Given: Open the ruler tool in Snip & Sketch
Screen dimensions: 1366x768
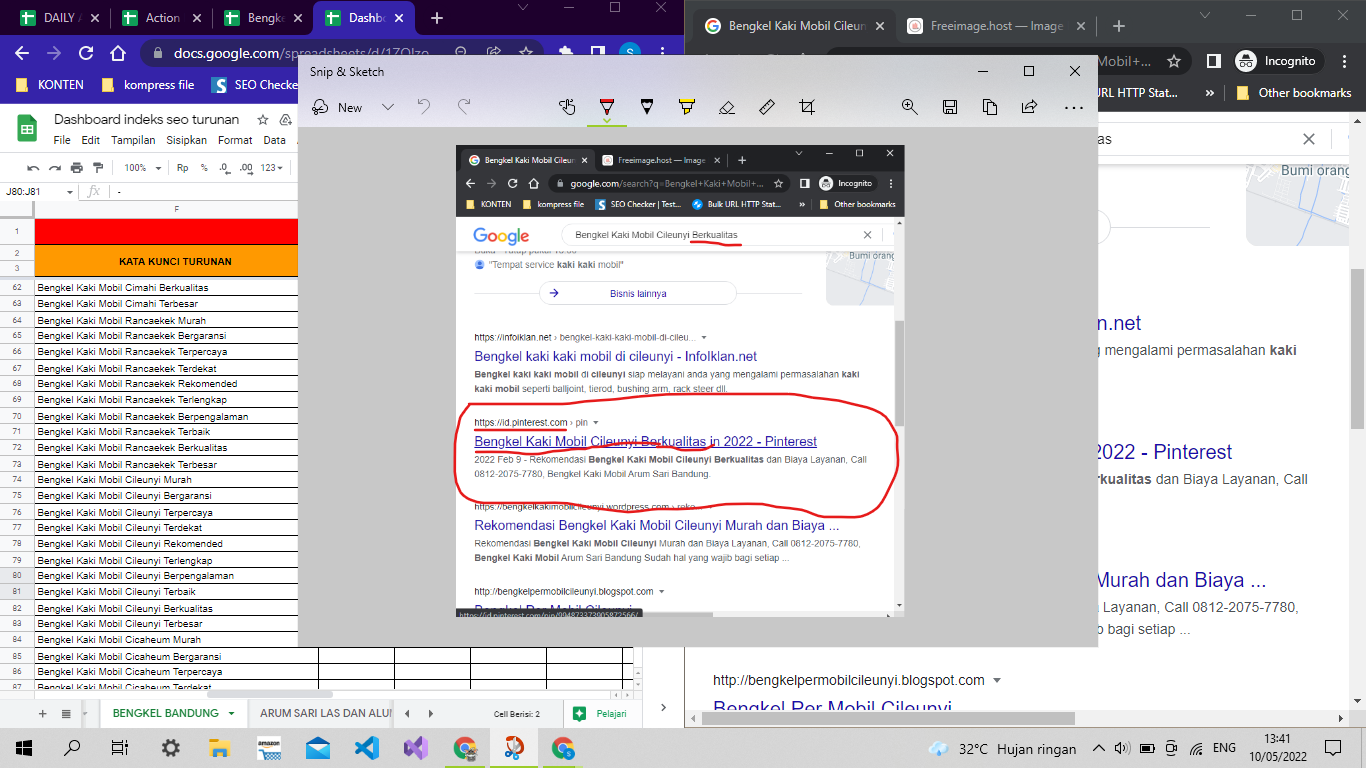Looking at the screenshot, I should [x=767, y=107].
